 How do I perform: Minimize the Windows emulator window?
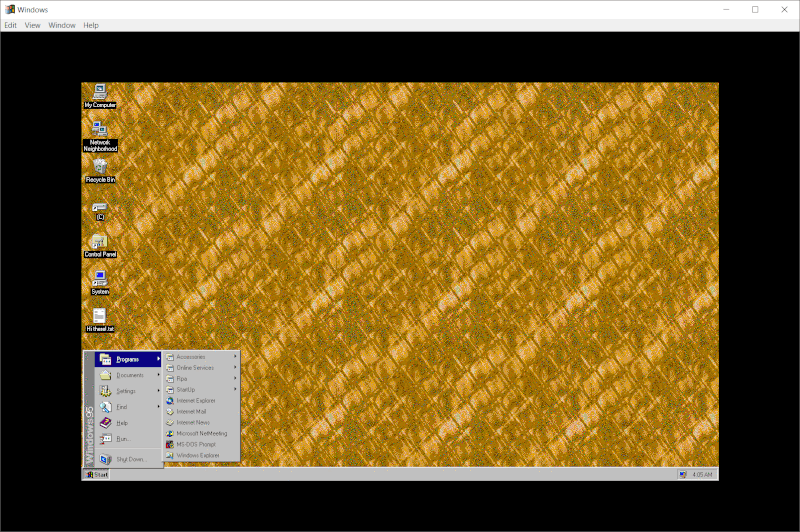pos(726,10)
